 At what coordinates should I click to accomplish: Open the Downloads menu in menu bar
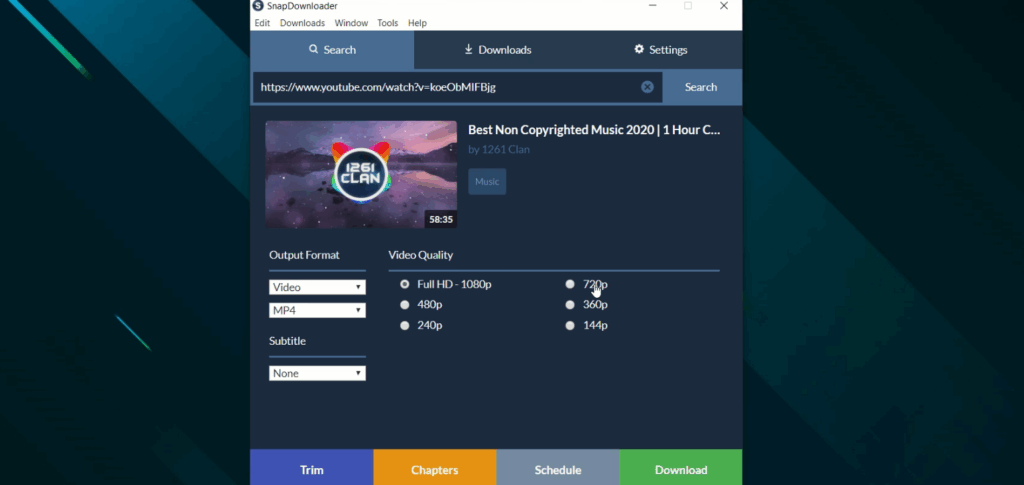(x=302, y=23)
